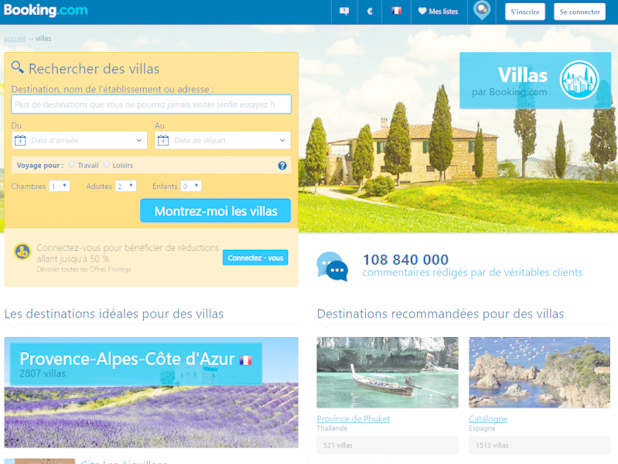The image size is (618, 464).
Task: Open the profile avatar pin icon
Action: click(x=481, y=11)
